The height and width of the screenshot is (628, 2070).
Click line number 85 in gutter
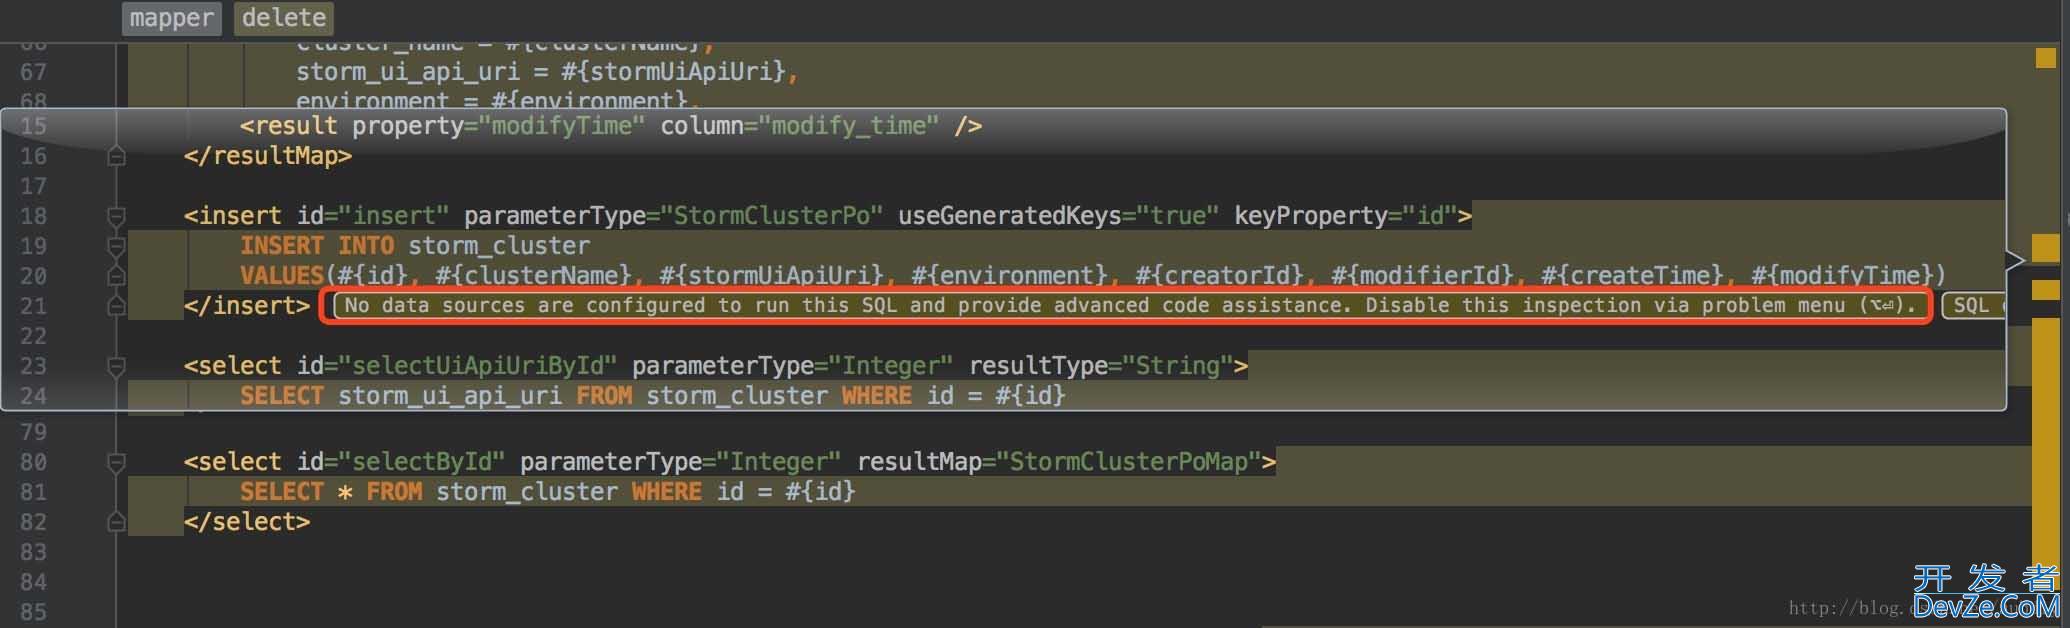(33, 612)
